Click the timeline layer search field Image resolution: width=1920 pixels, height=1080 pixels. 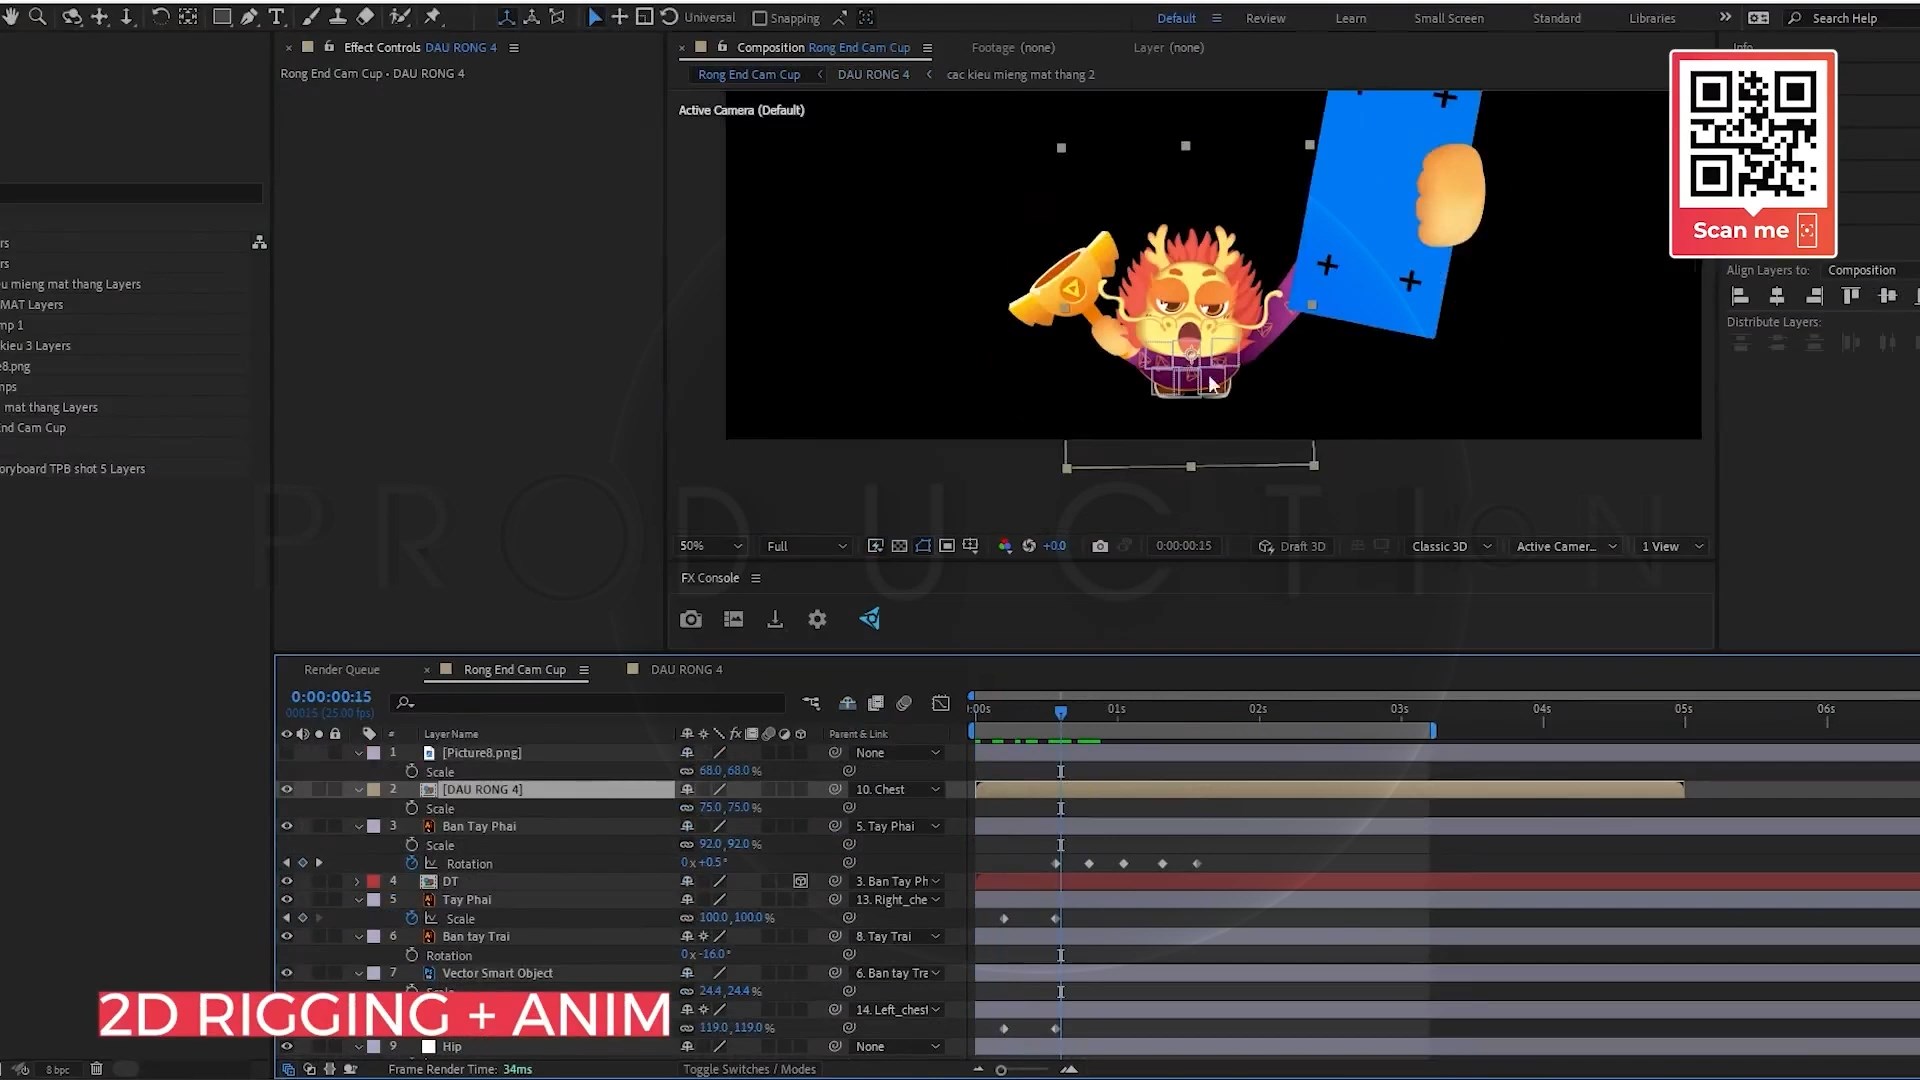(x=588, y=703)
